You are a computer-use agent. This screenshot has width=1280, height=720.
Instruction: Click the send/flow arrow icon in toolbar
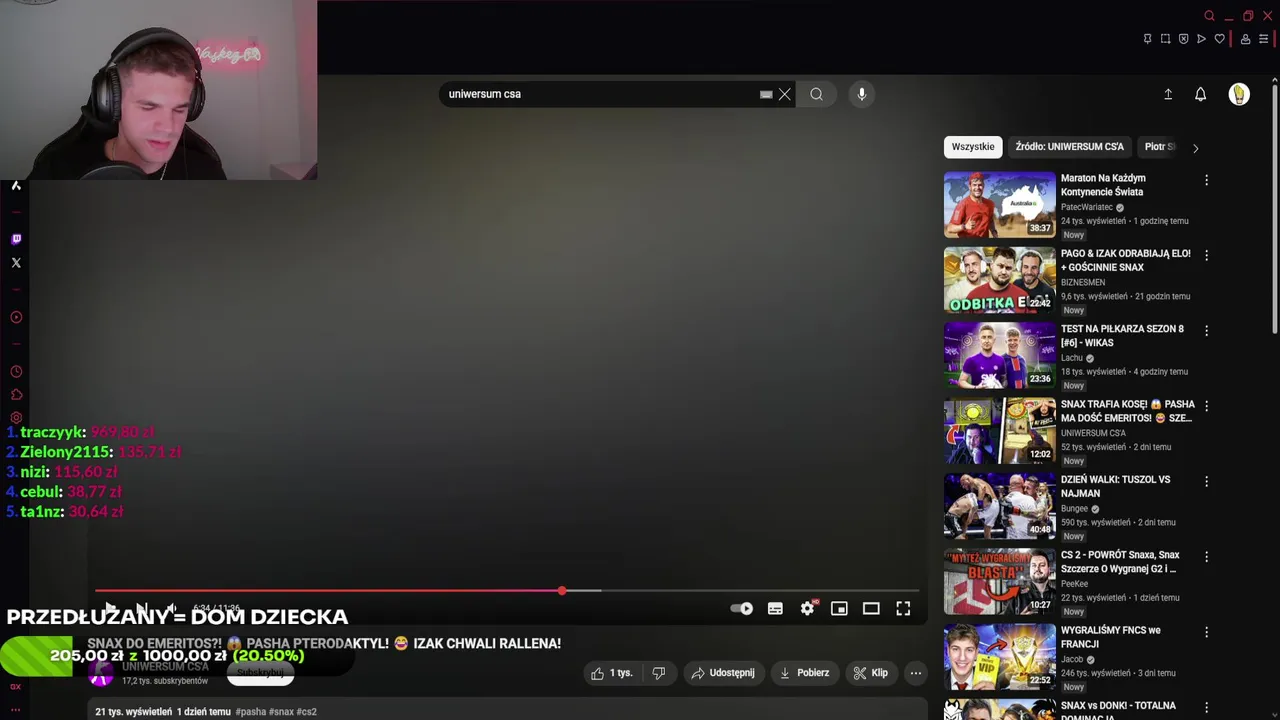(1201, 39)
